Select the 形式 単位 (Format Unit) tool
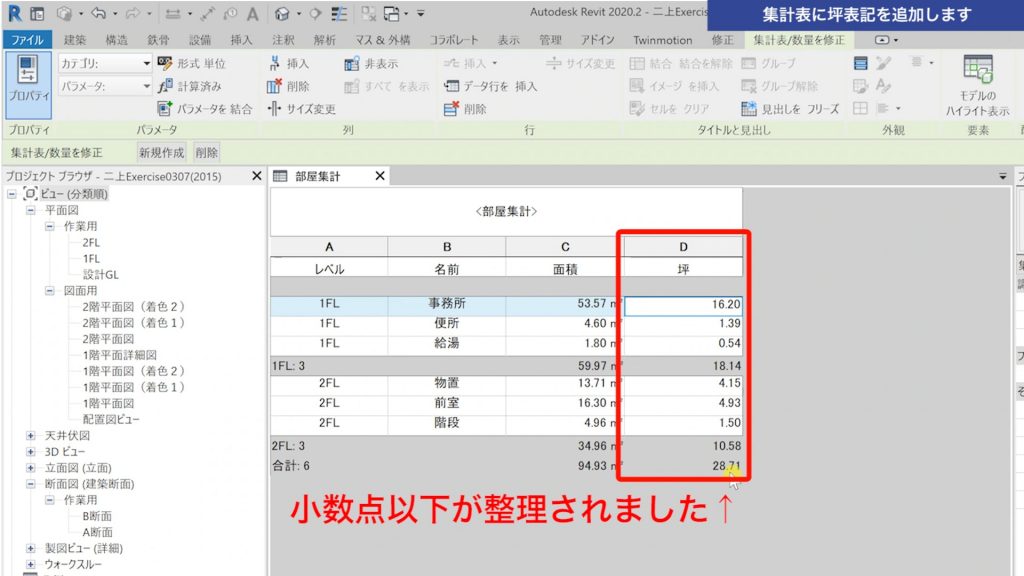 pyautogui.click(x=191, y=63)
